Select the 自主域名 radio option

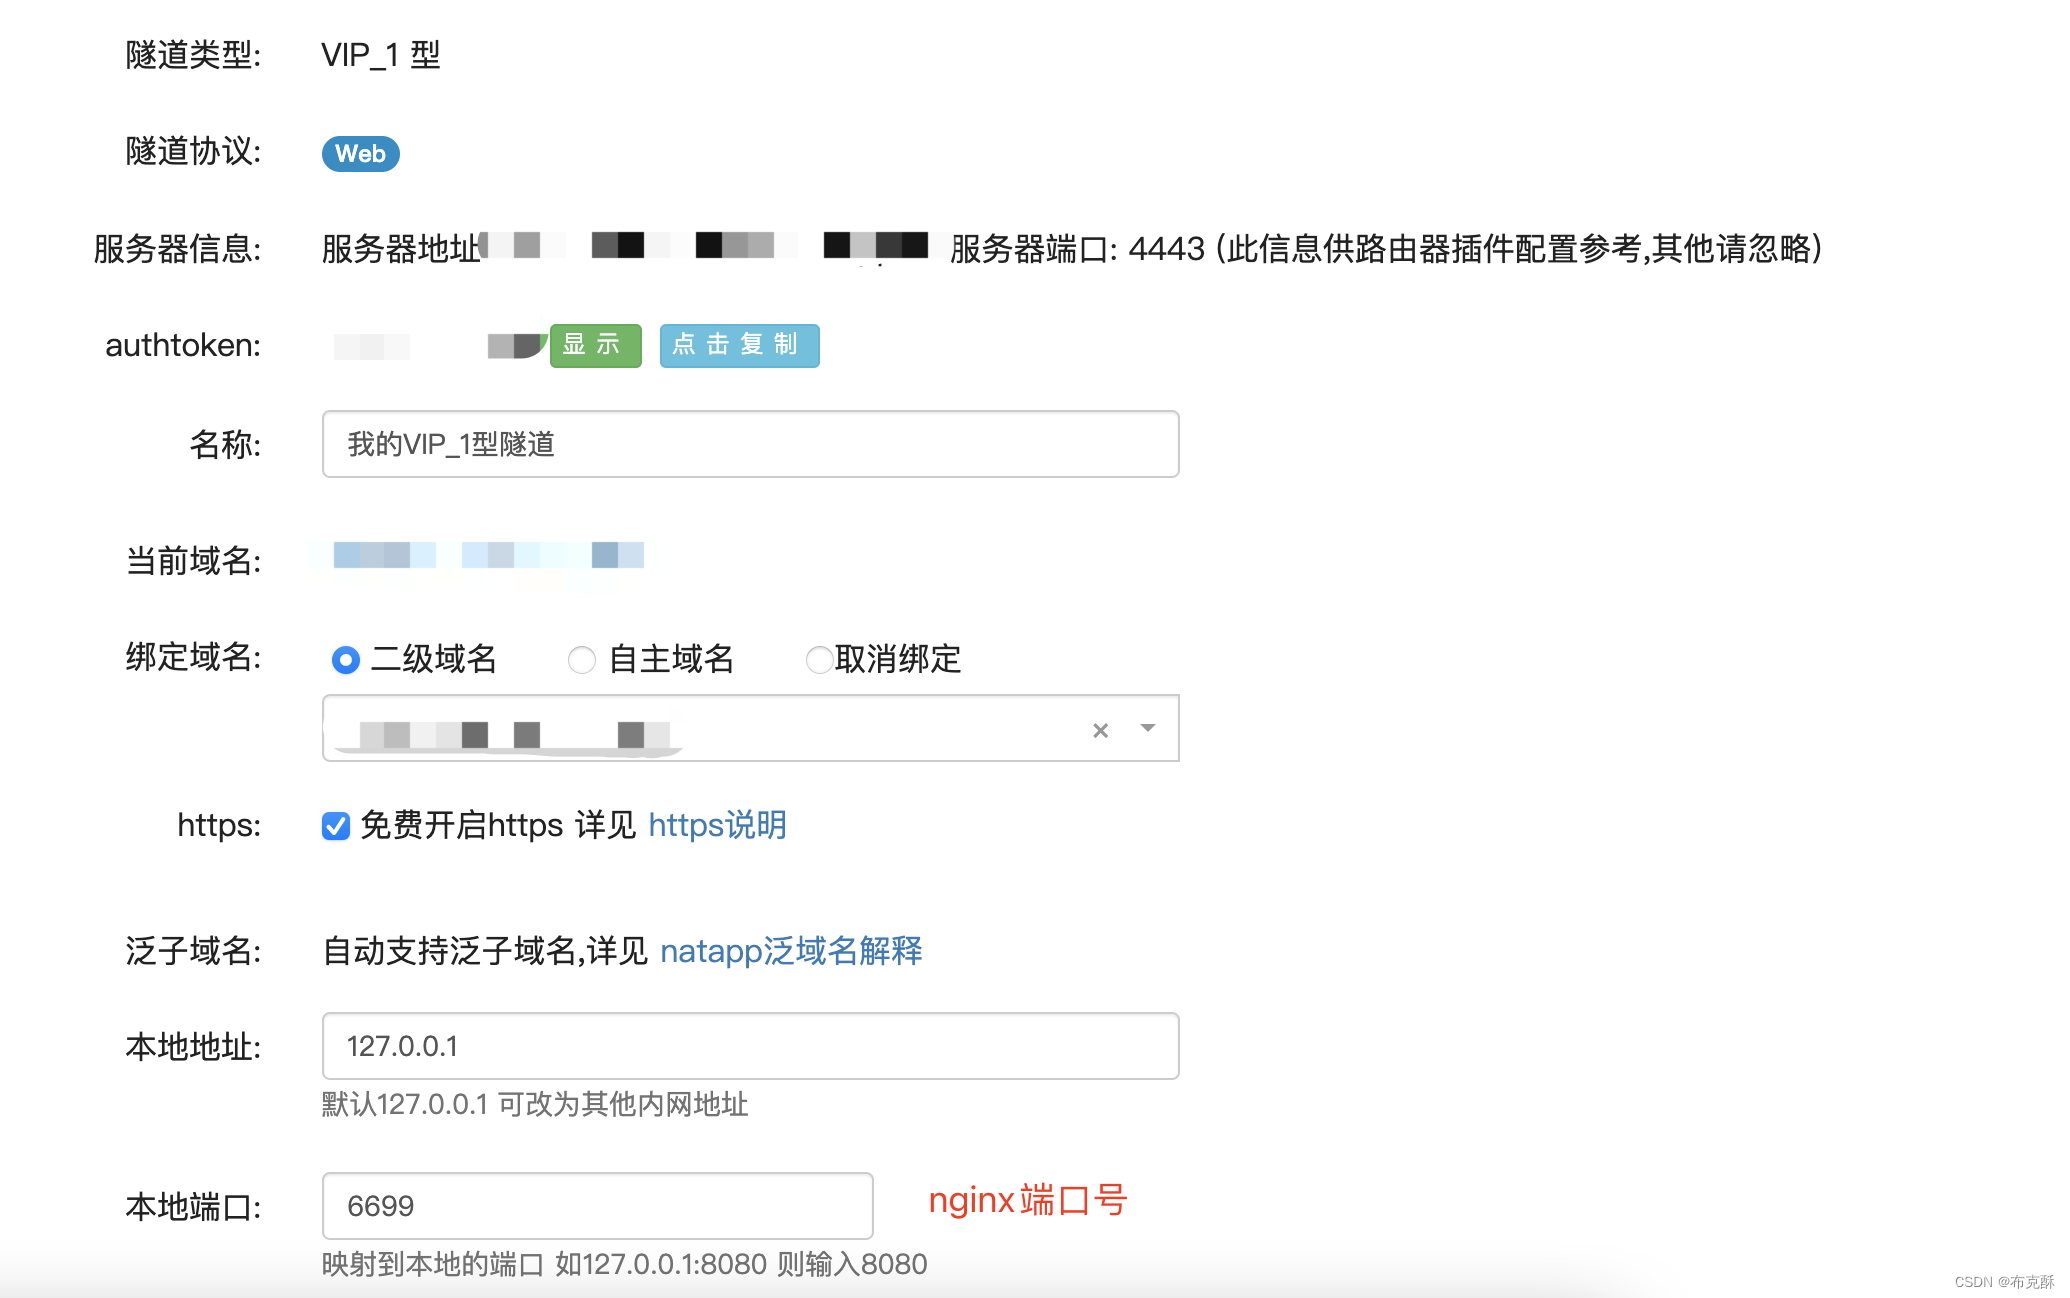[x=582, y=660]
